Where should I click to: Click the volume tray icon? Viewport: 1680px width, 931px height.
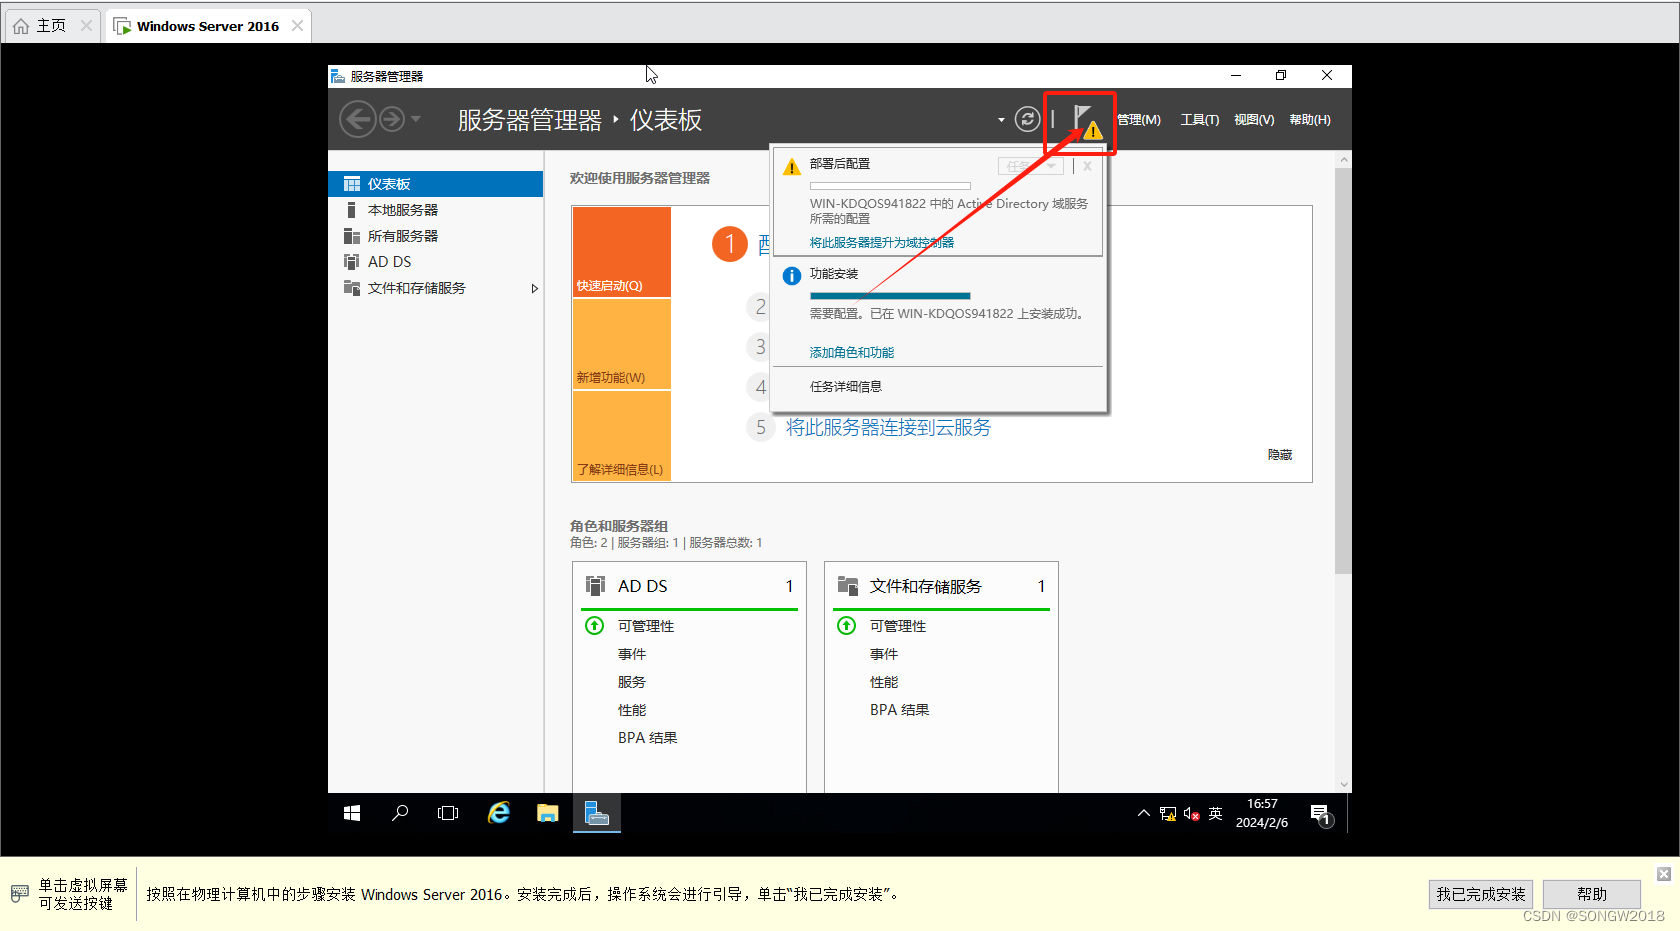[x=1191, y=814]
